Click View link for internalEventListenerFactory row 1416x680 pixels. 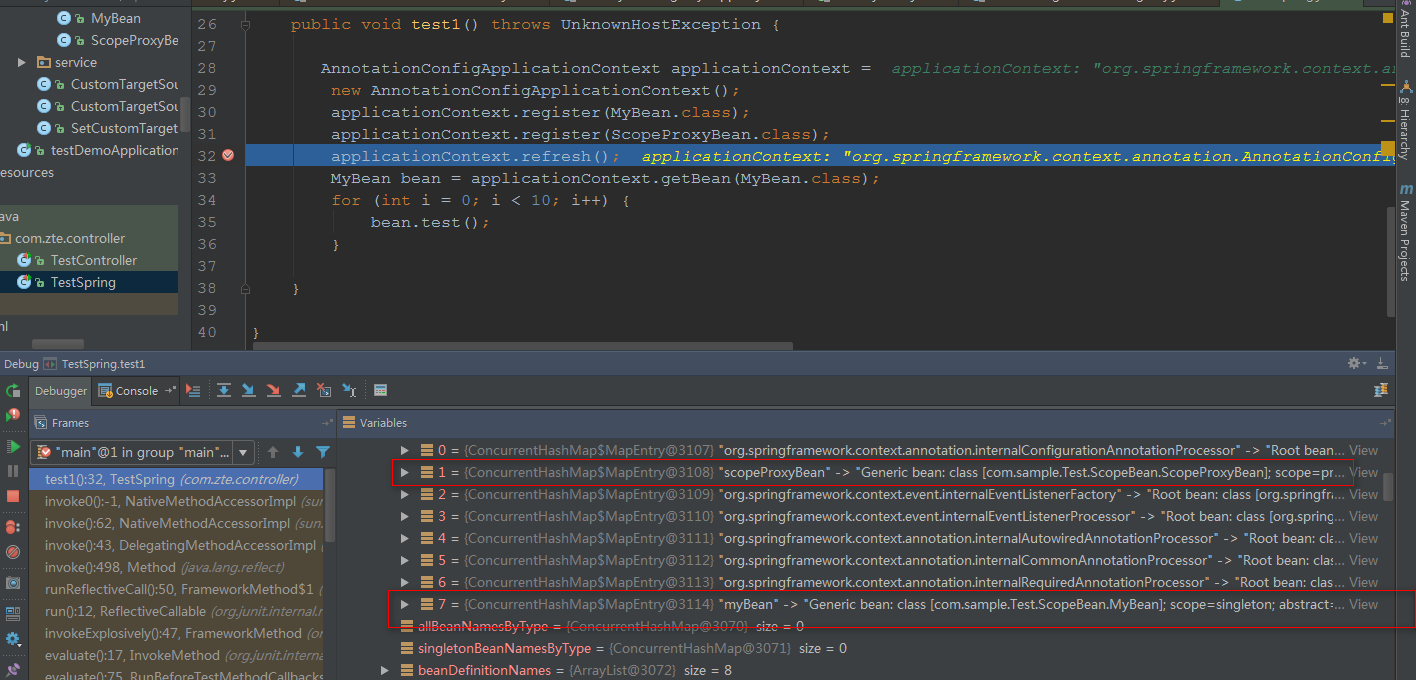[1363, 495]
